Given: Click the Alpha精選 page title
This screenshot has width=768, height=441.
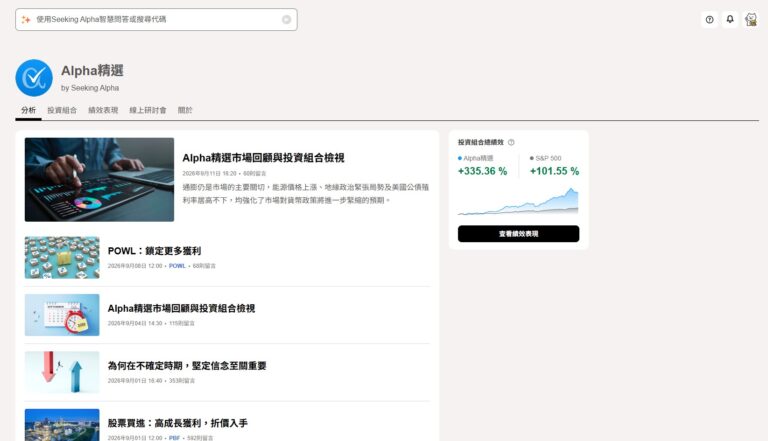Looking at the screenshot, I should 92,71.
